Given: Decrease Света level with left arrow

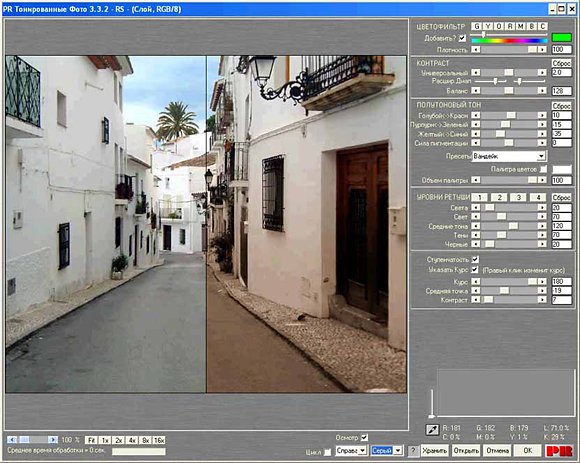Looking at the screenshot, I should pos(476,207).
